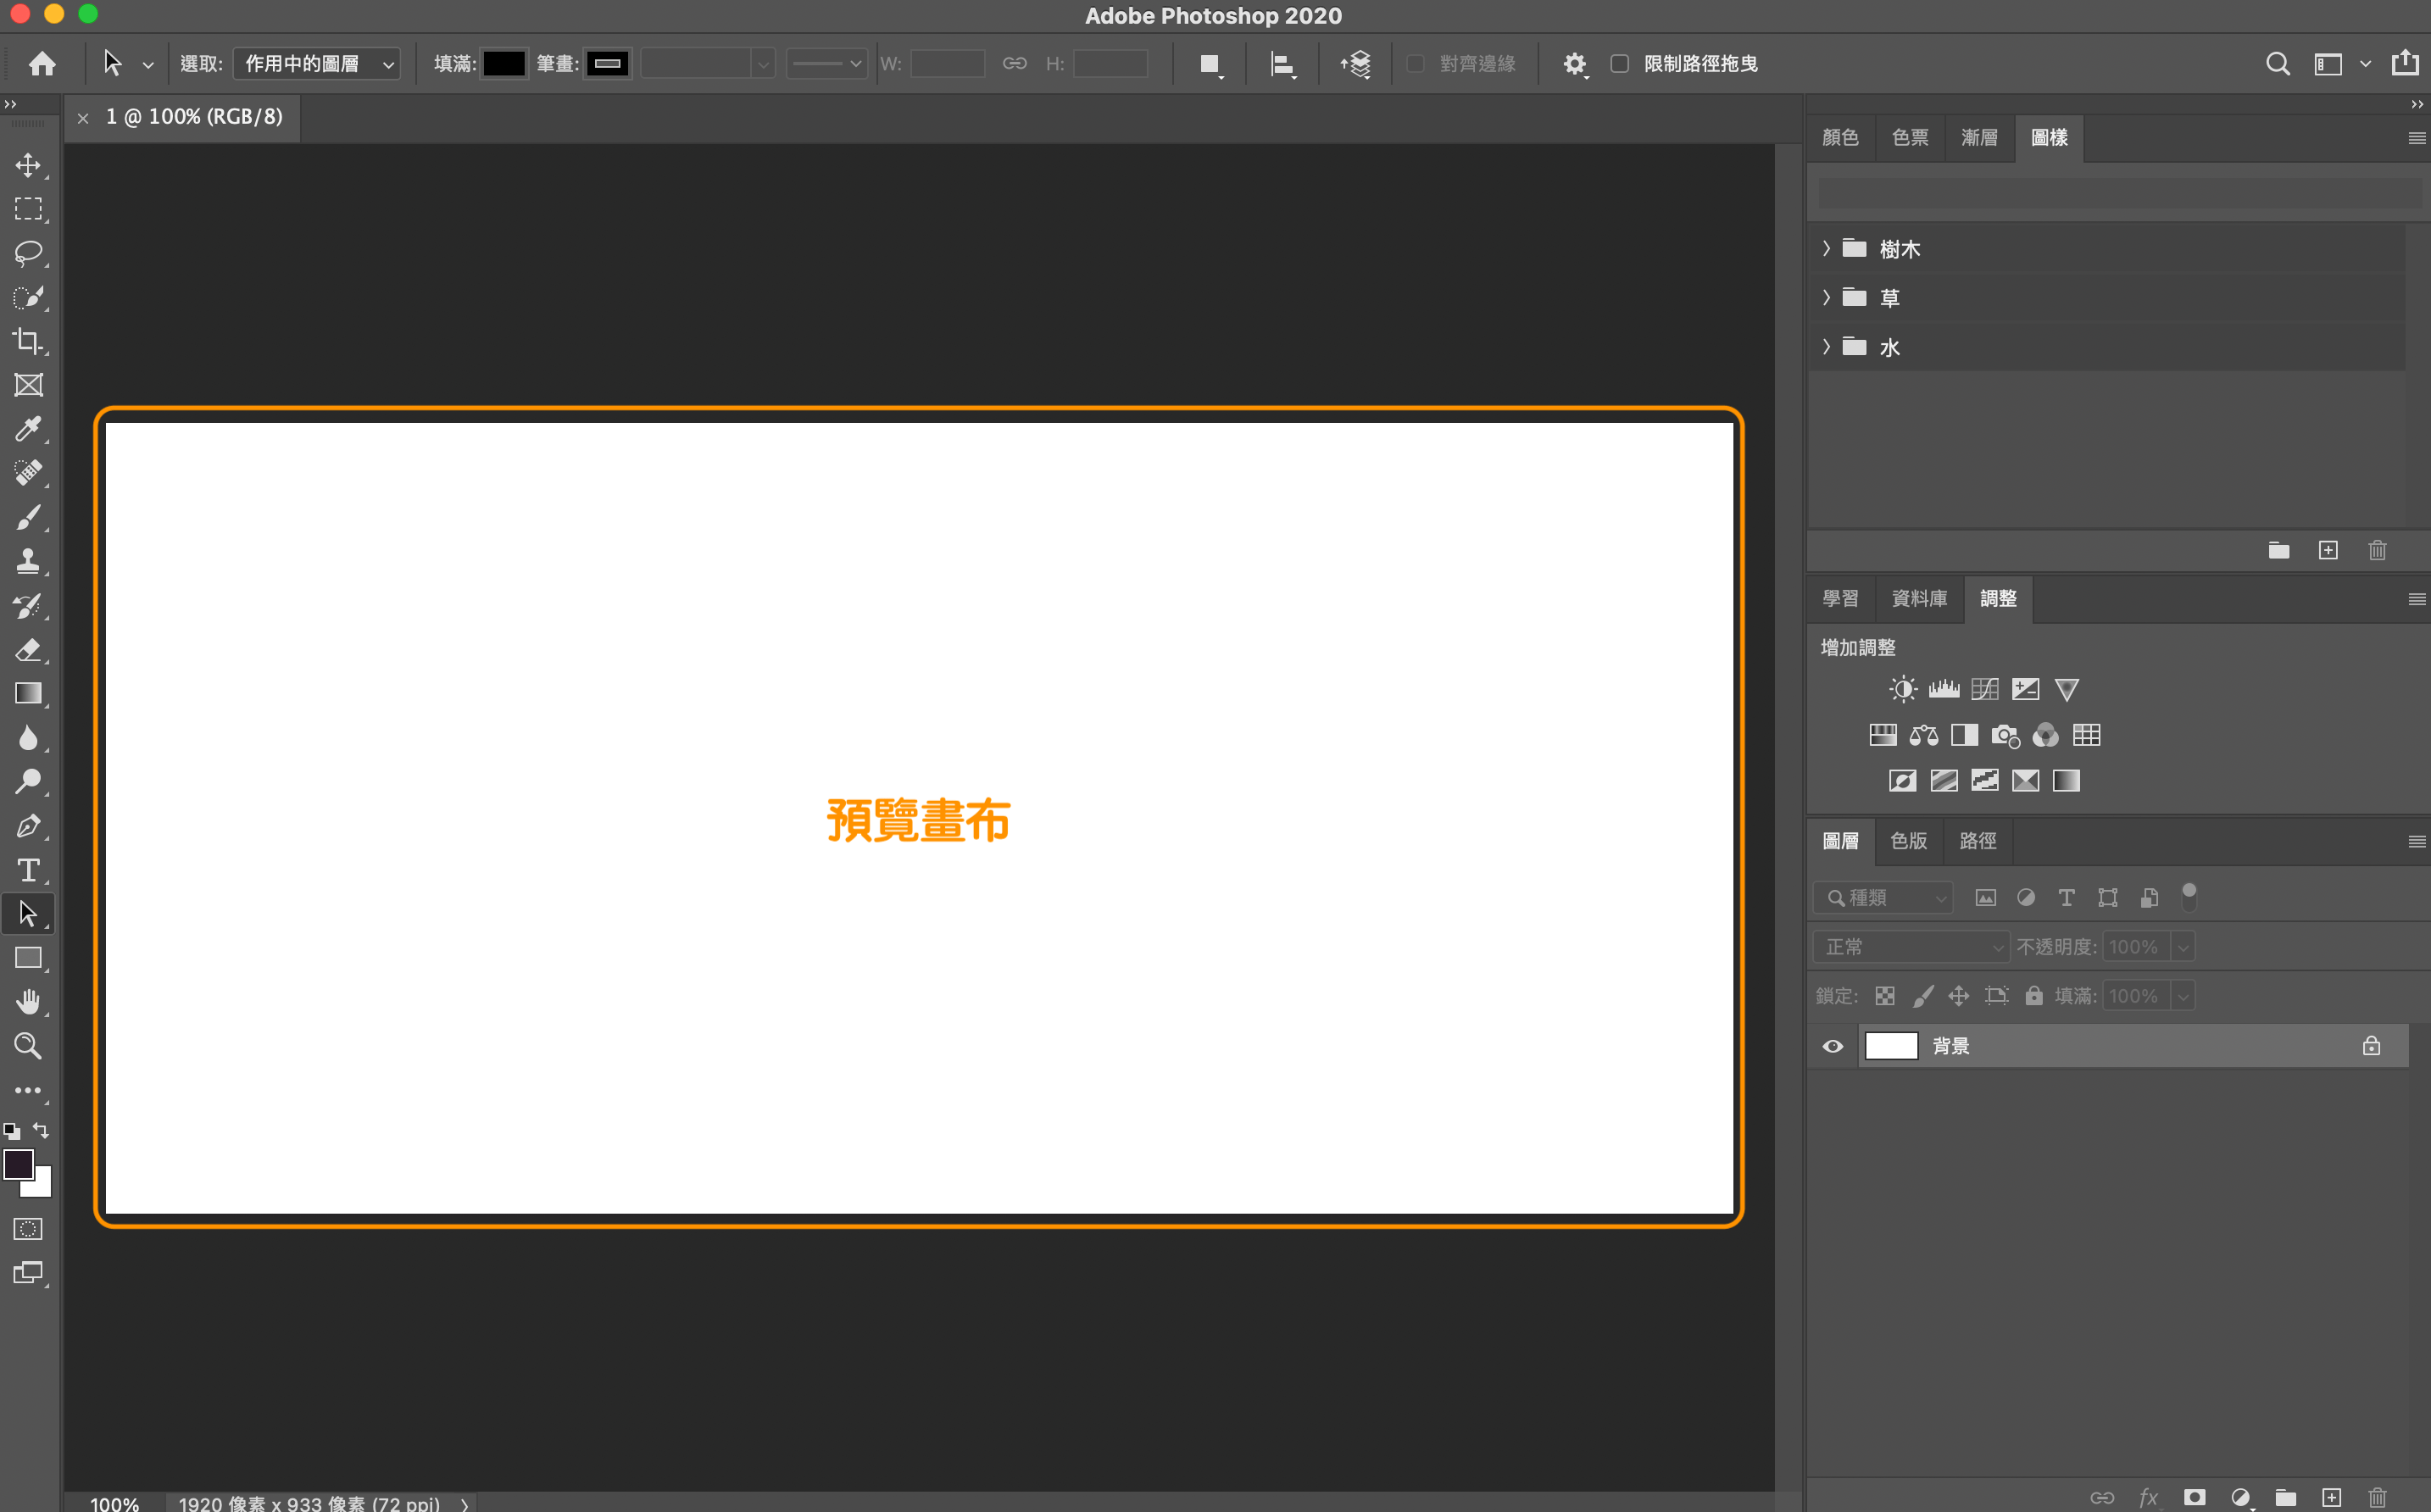Open the 正常 blend mode dropdown
The height and width of the screenshot is (1512, 2431).
(x=1910, y=946)
